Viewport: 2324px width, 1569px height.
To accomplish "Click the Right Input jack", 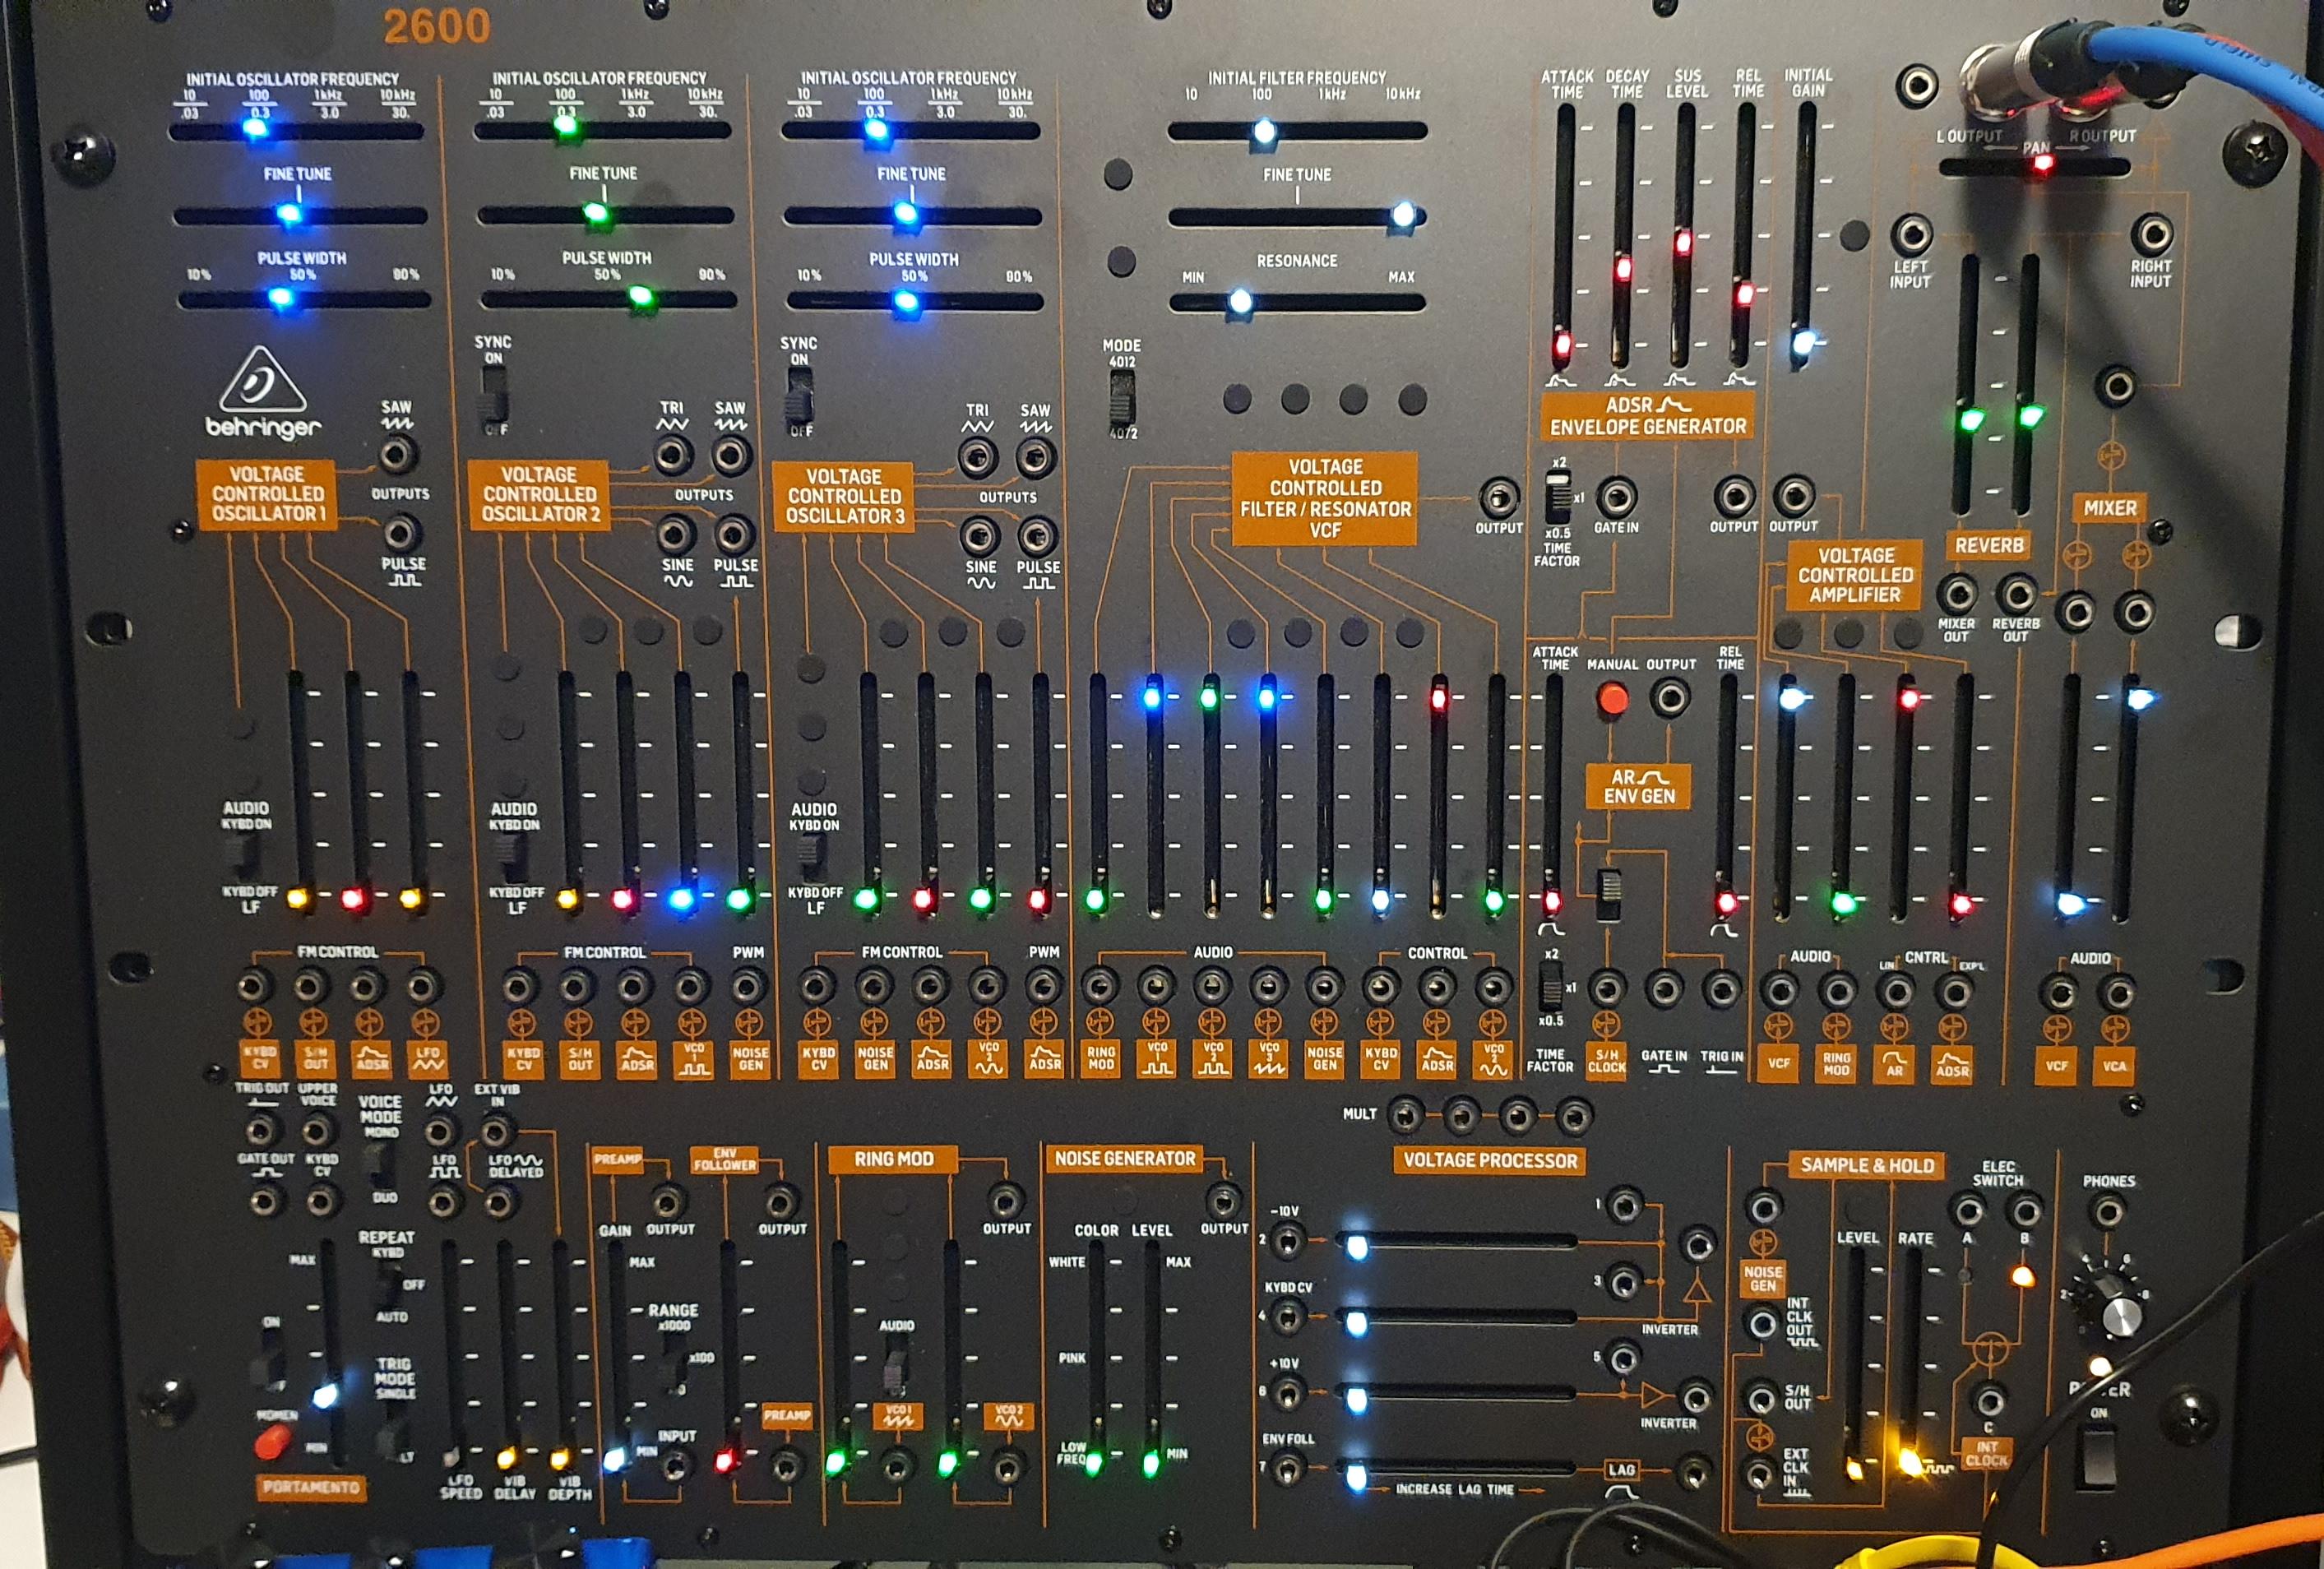I will (2151, 234).
